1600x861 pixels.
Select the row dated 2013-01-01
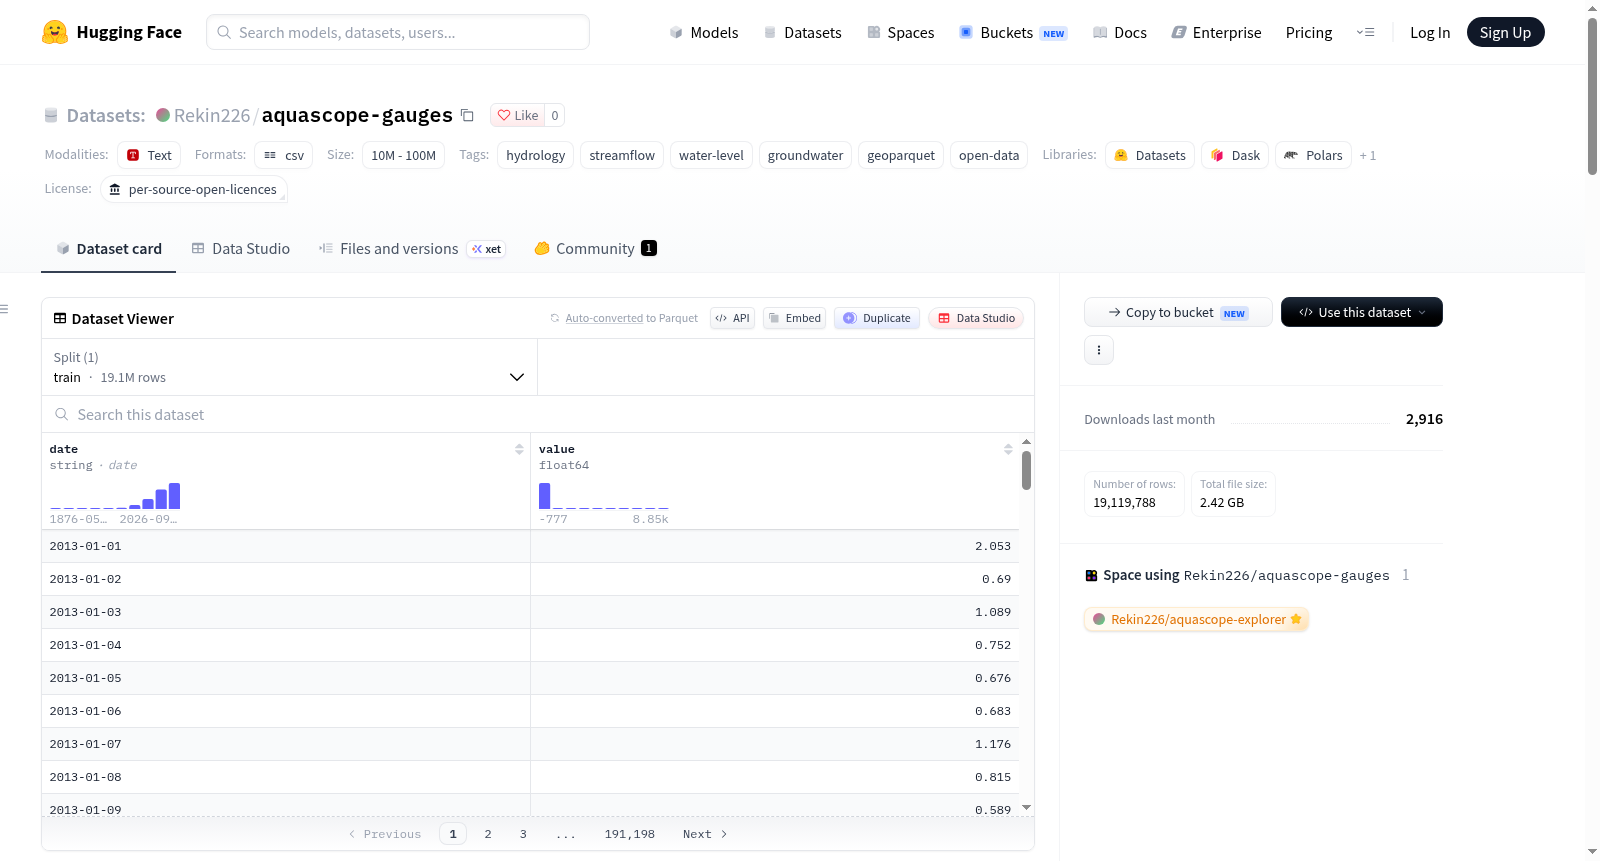[530, 546]
